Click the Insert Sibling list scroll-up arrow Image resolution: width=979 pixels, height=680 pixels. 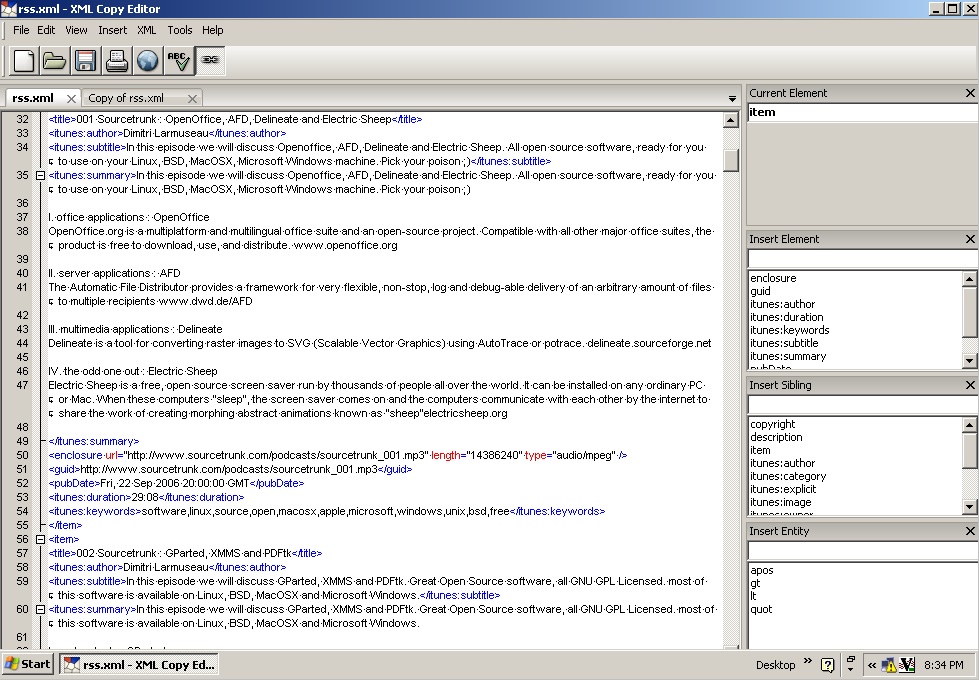pyautogui.click(x=970, y=425)
